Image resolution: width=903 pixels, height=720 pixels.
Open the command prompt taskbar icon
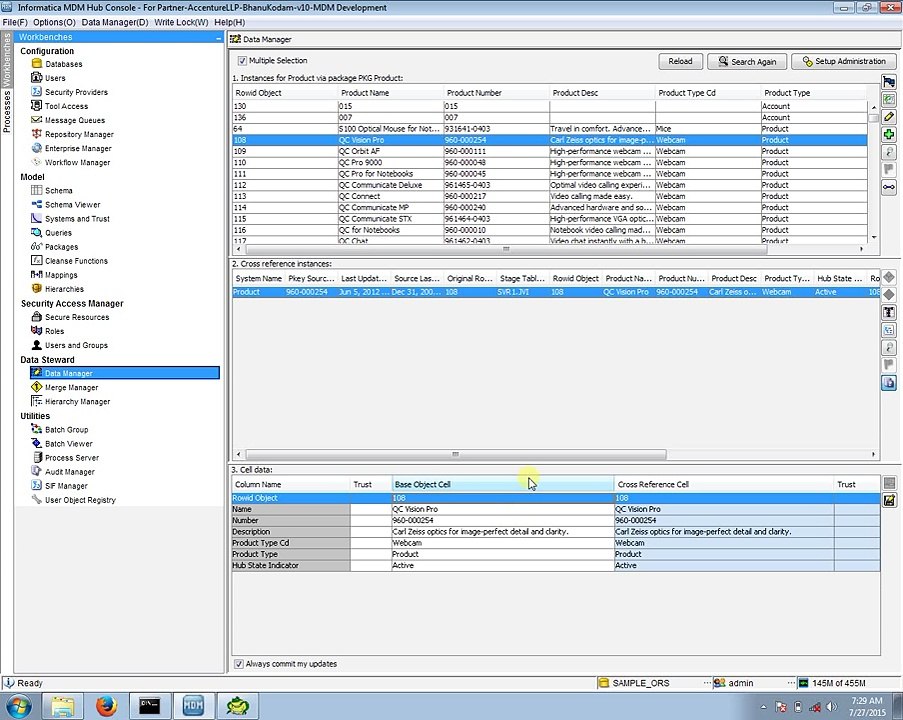coord(149,706)
